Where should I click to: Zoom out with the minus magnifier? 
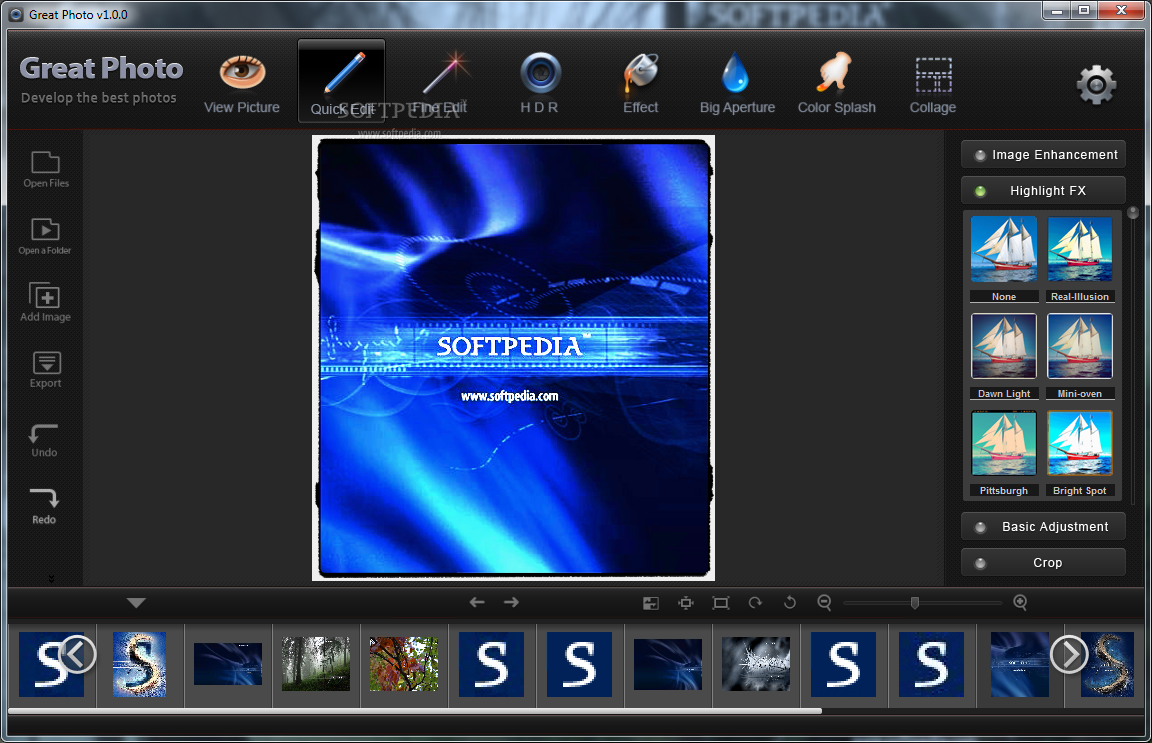pos(824,603)
